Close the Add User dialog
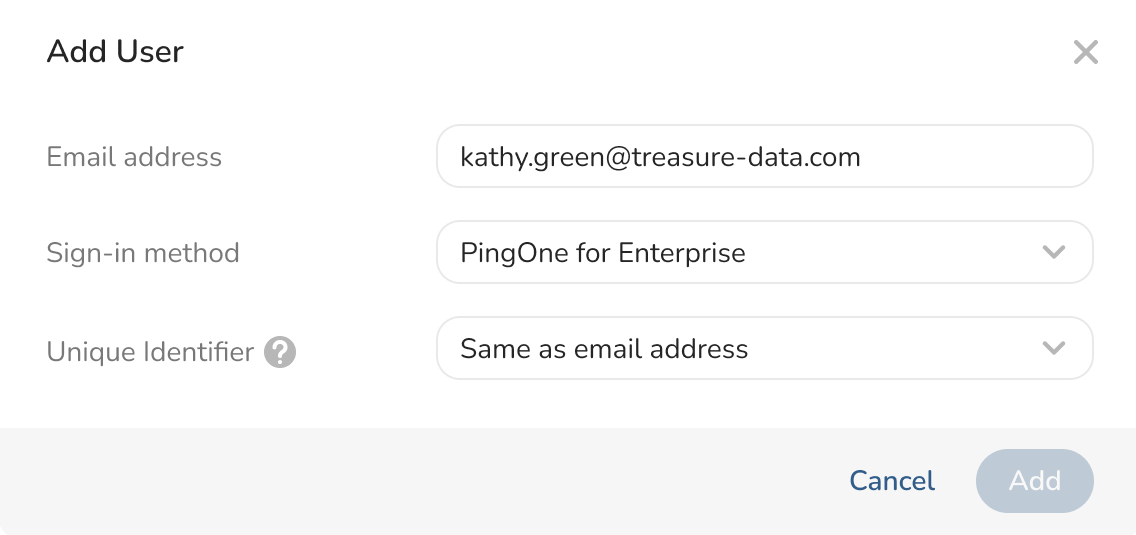The width and height of the screenshot is (1136, 535). point(1085,52)
